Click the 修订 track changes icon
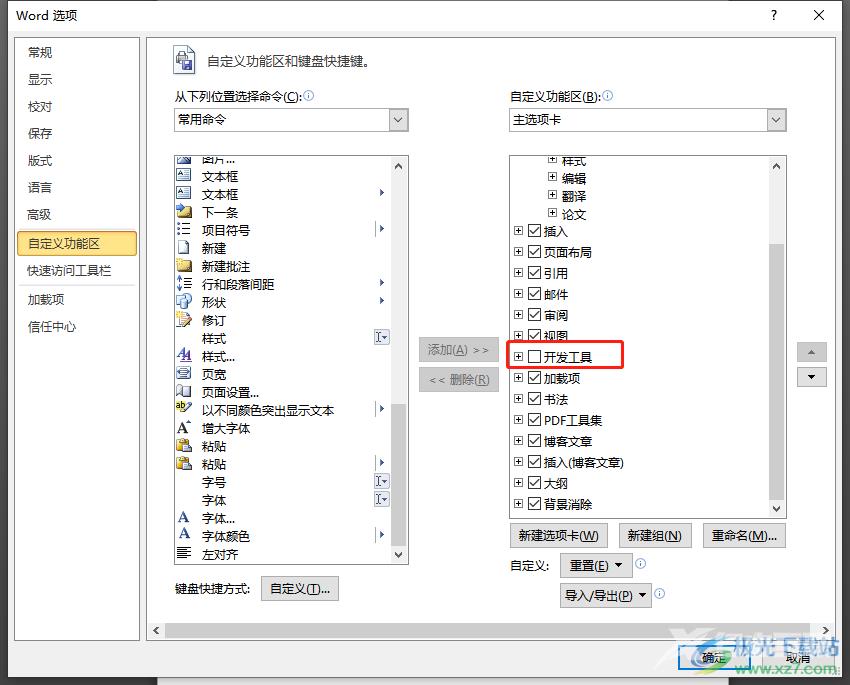 184,319
